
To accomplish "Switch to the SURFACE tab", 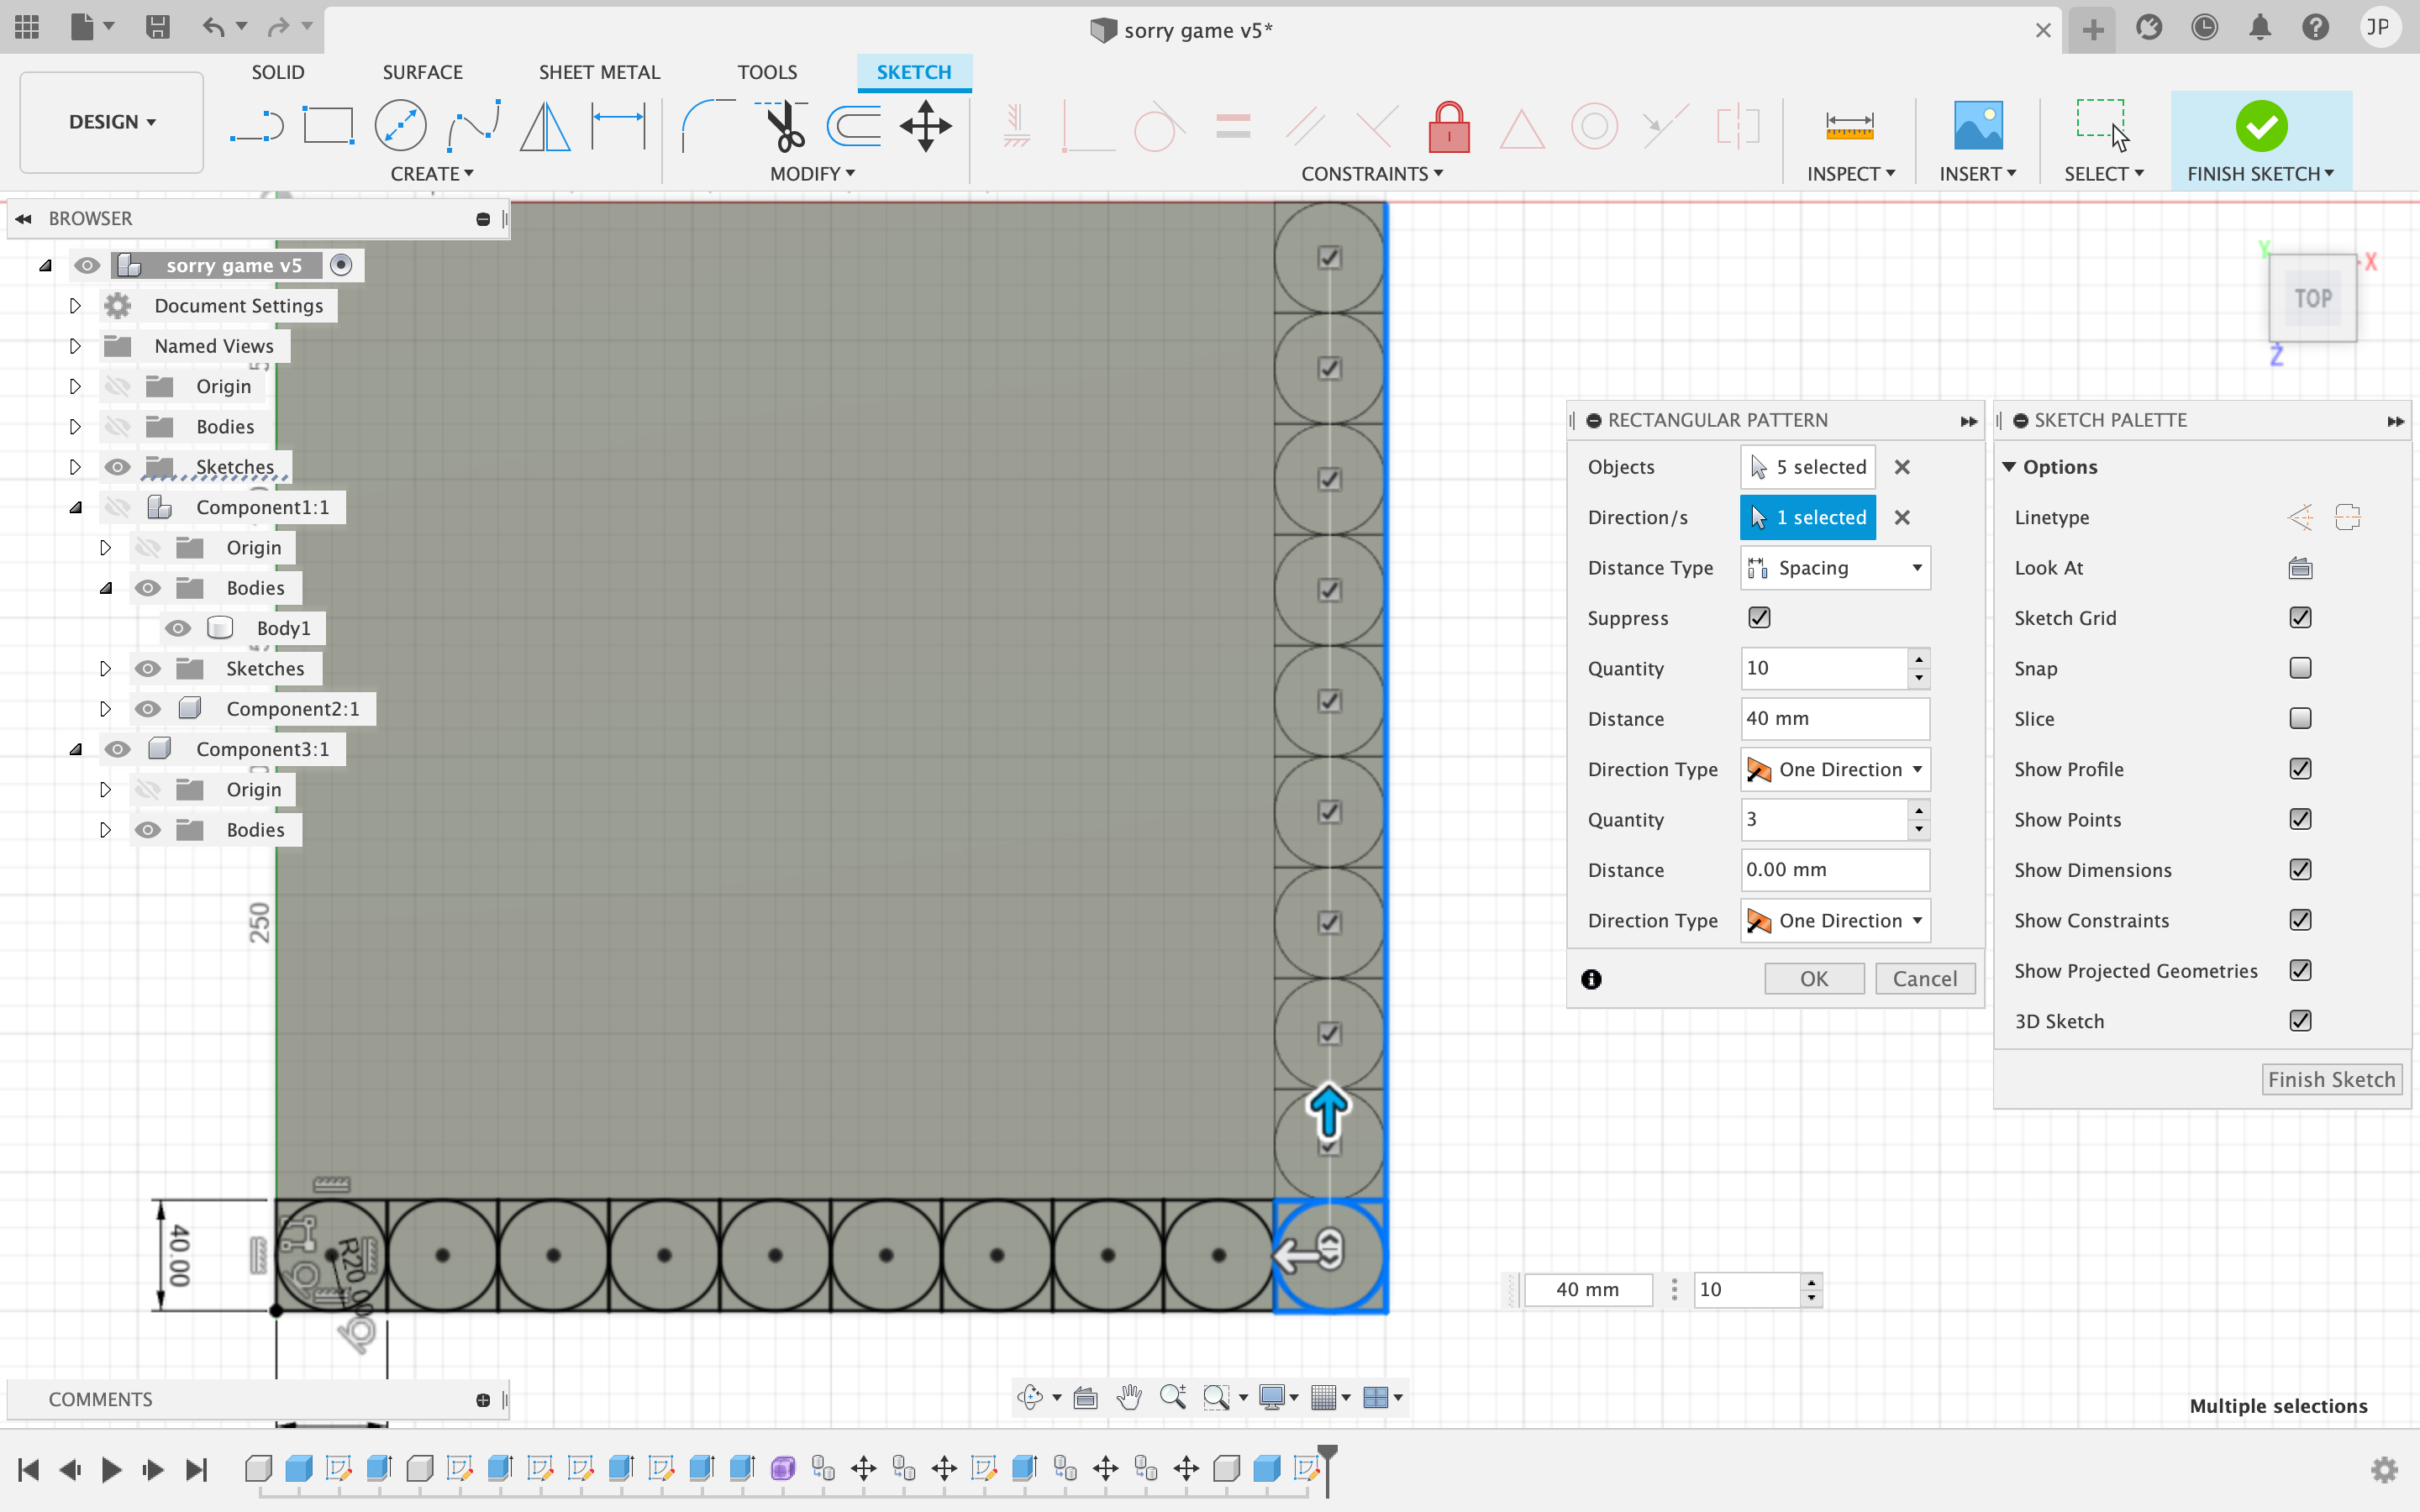I will click(422, 72).
